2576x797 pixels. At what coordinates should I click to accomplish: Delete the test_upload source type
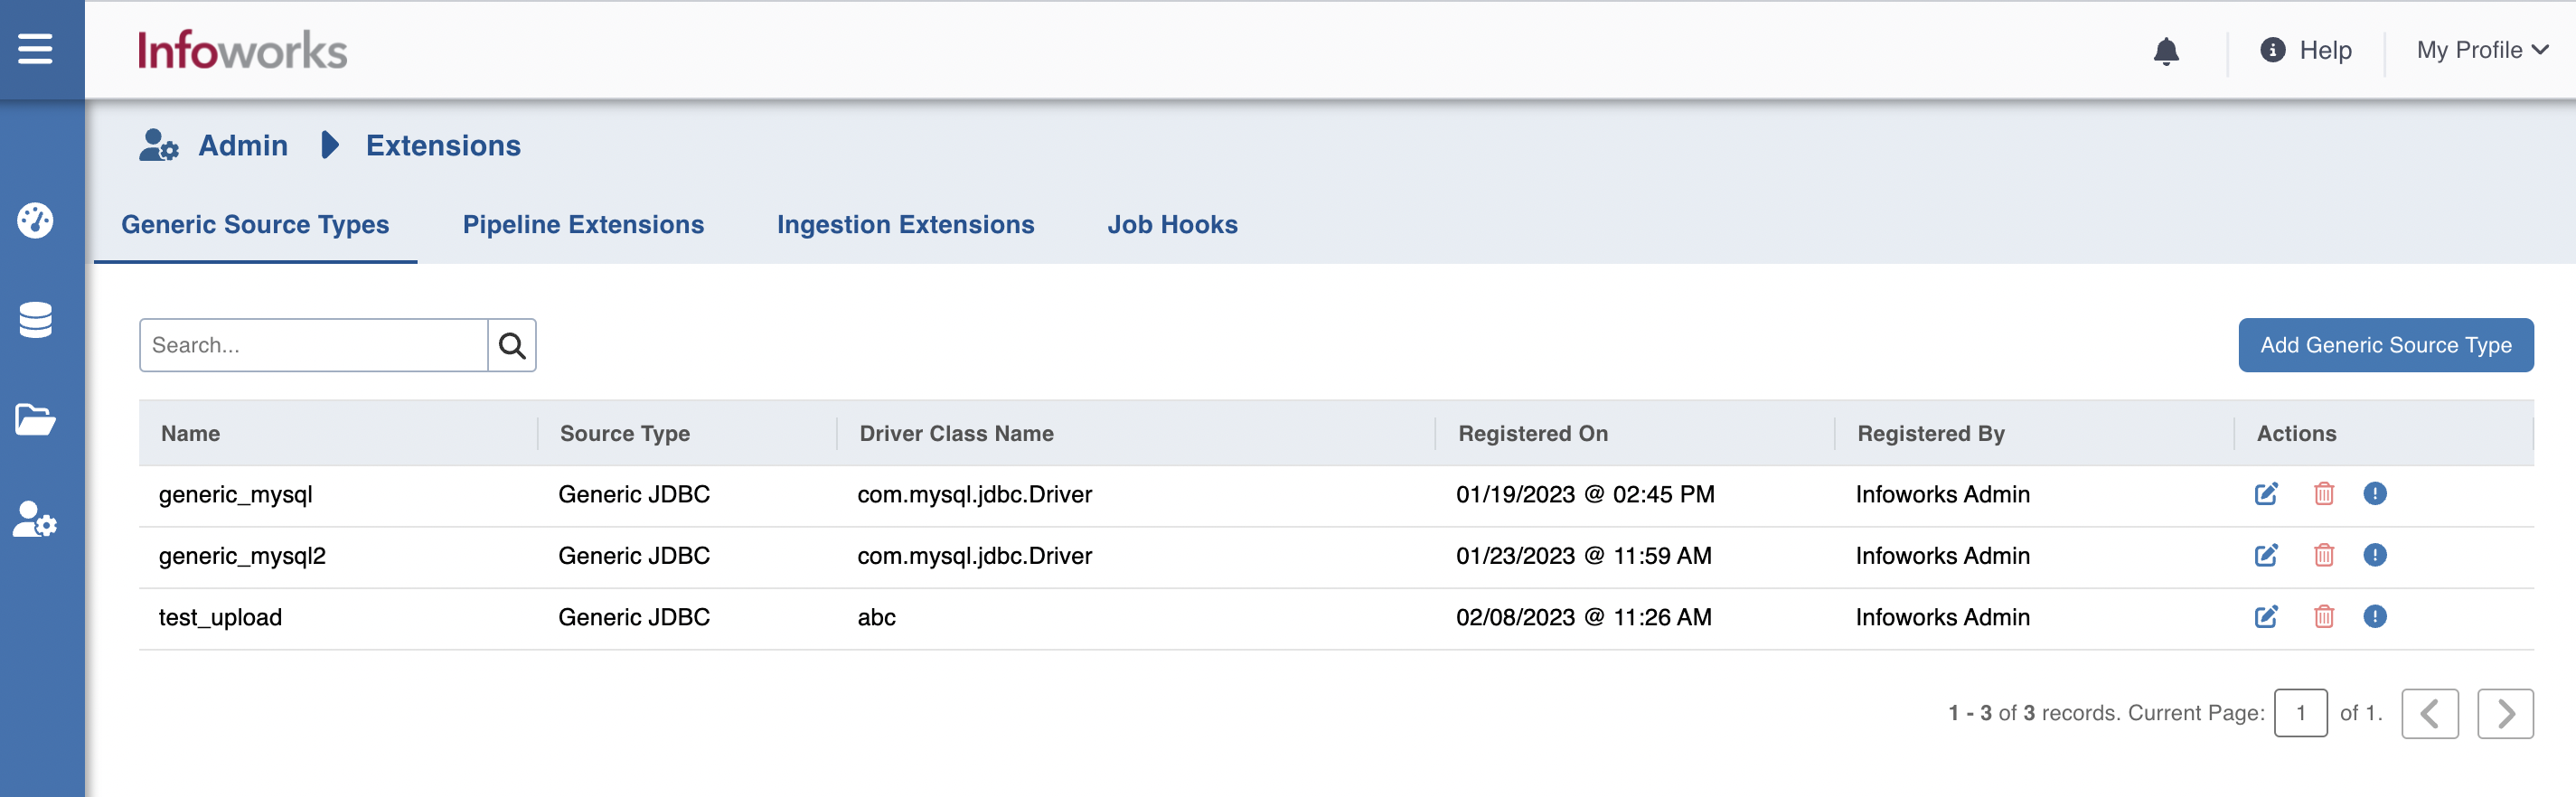2324,617
